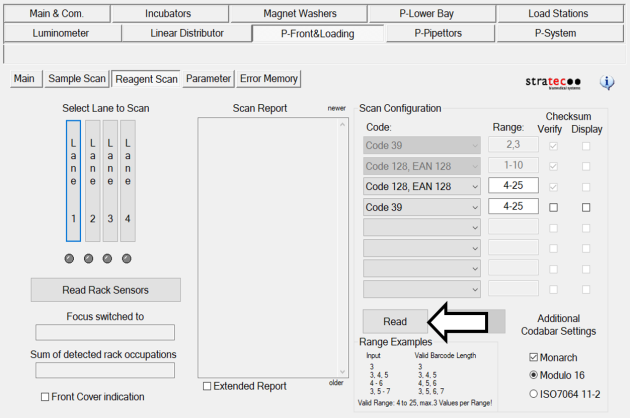Viewport: 630px width, 418px height.
Task: Open the first empty code dropdown
Action: click(x=422, y=227)
